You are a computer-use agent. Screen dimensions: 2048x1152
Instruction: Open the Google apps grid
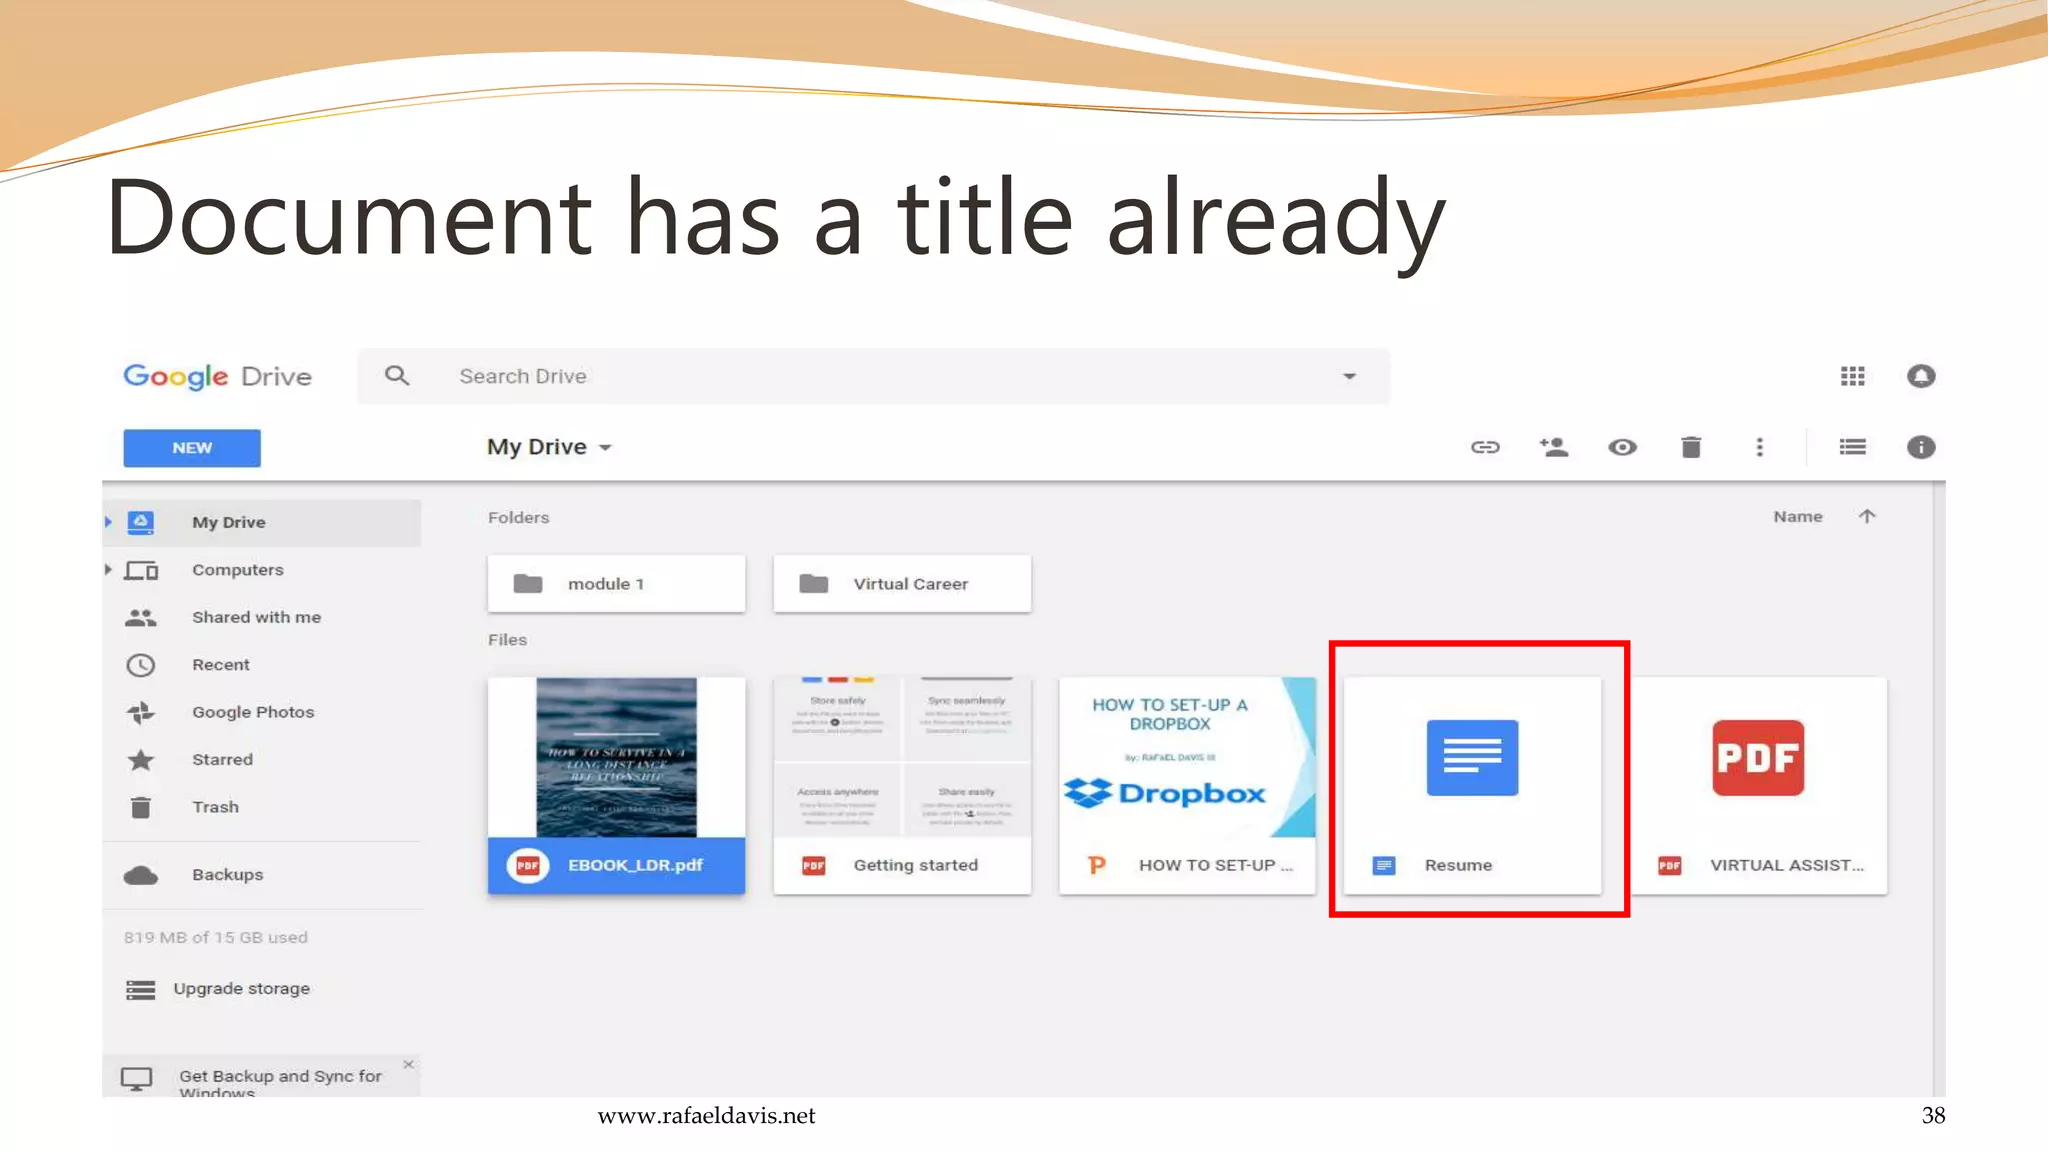coord(1852,376)
